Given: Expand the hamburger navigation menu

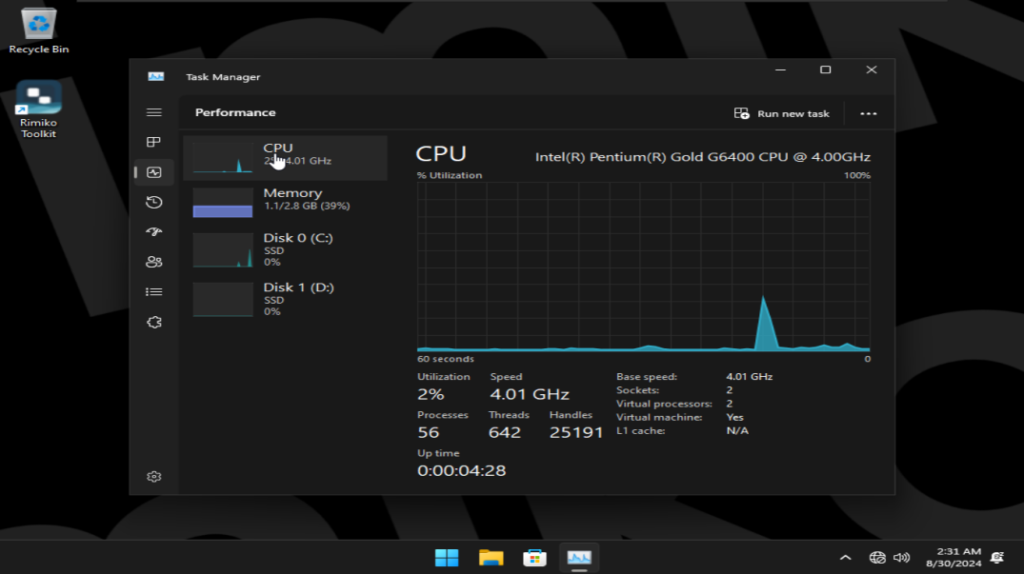Looking at the screenshot, I should [154, 113].
